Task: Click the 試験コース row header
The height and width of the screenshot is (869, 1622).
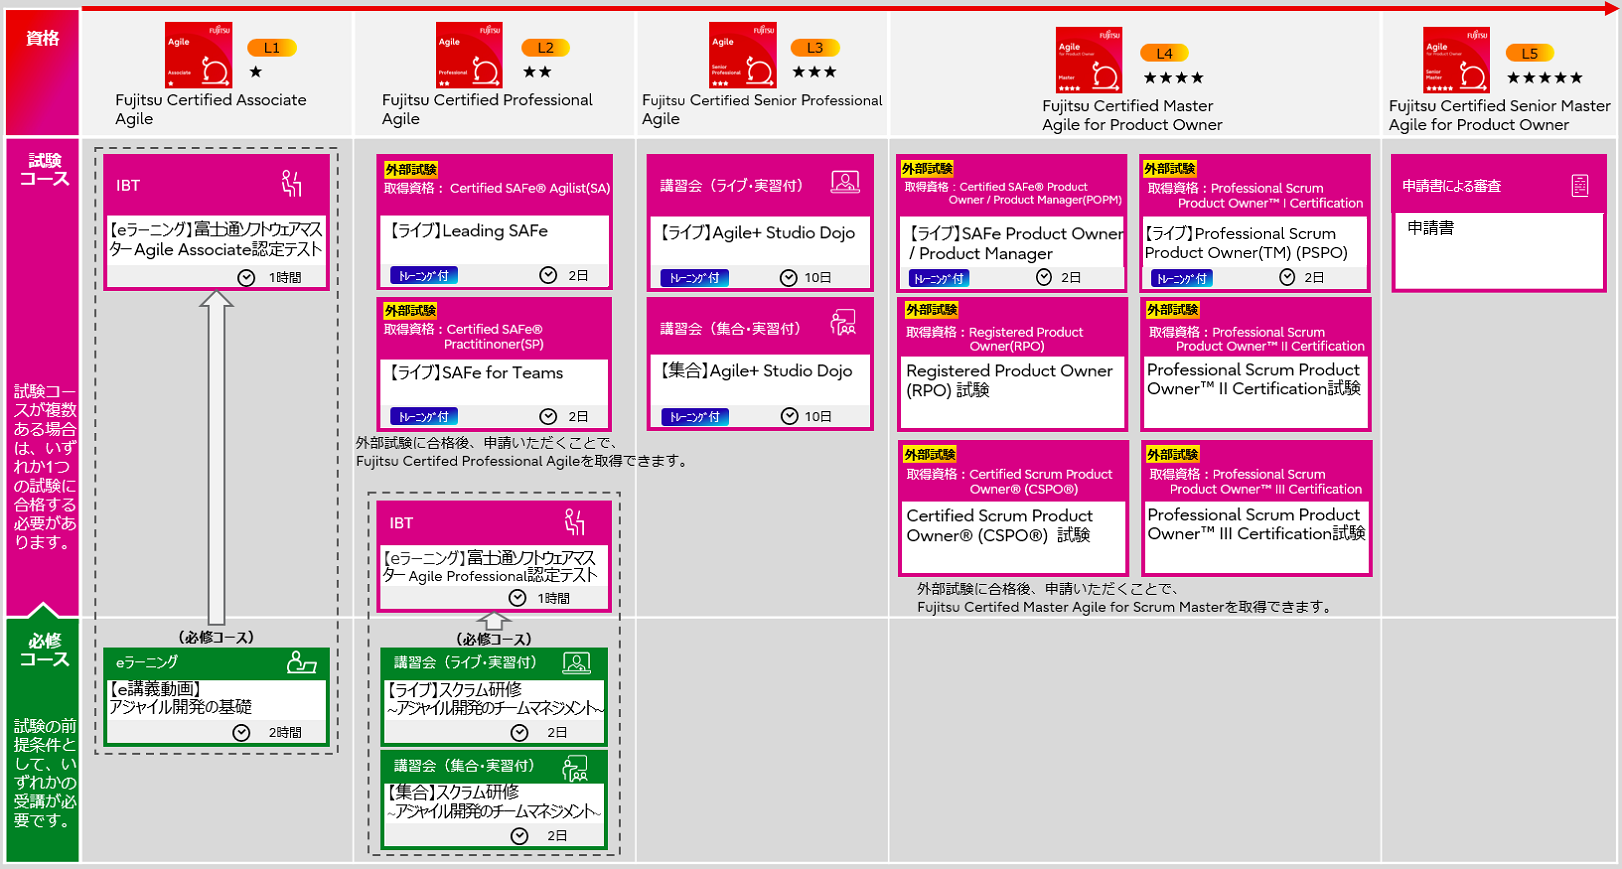Action: 44,169
